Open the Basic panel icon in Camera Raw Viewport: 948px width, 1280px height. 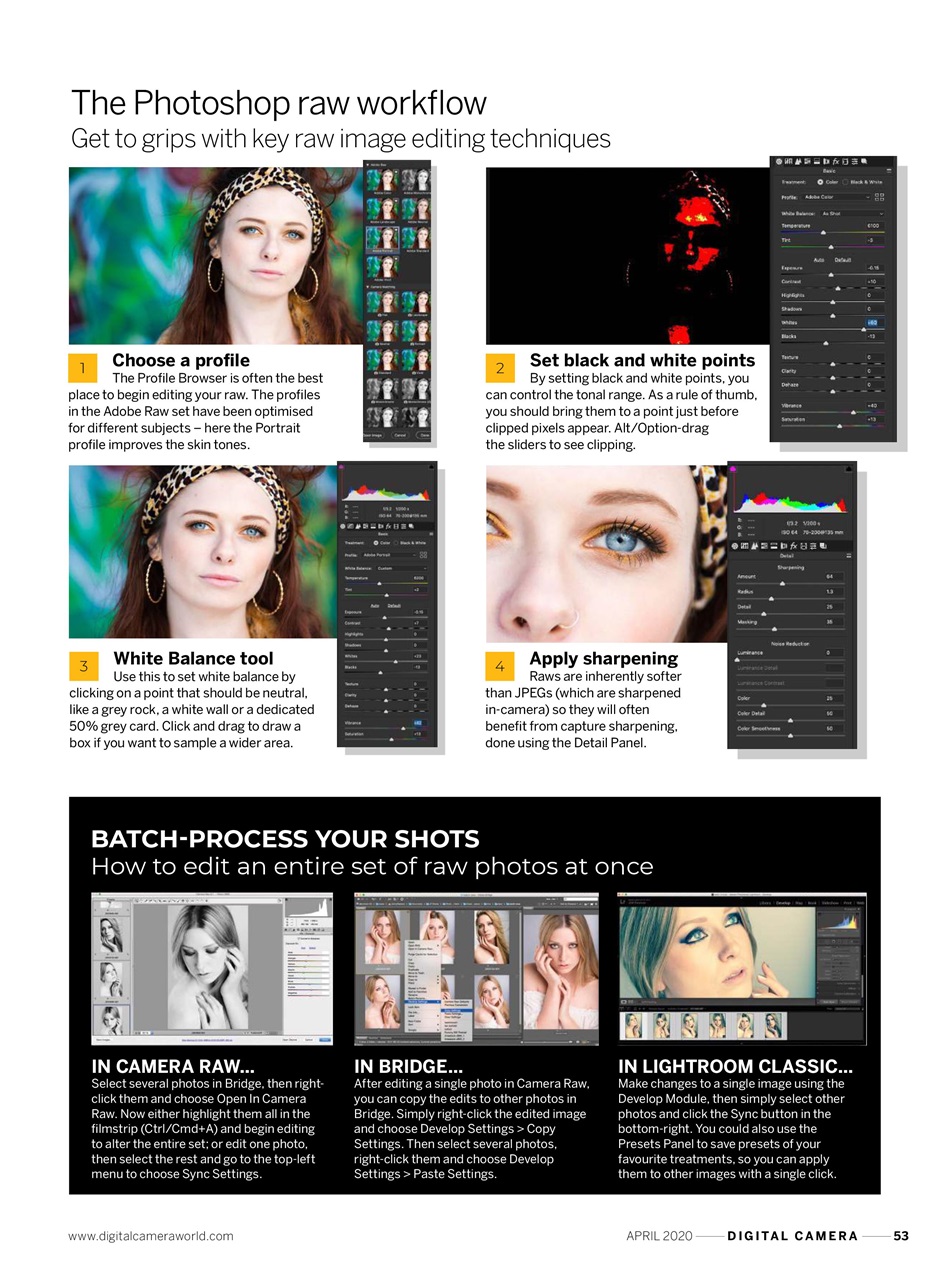(x=780, y=161)
